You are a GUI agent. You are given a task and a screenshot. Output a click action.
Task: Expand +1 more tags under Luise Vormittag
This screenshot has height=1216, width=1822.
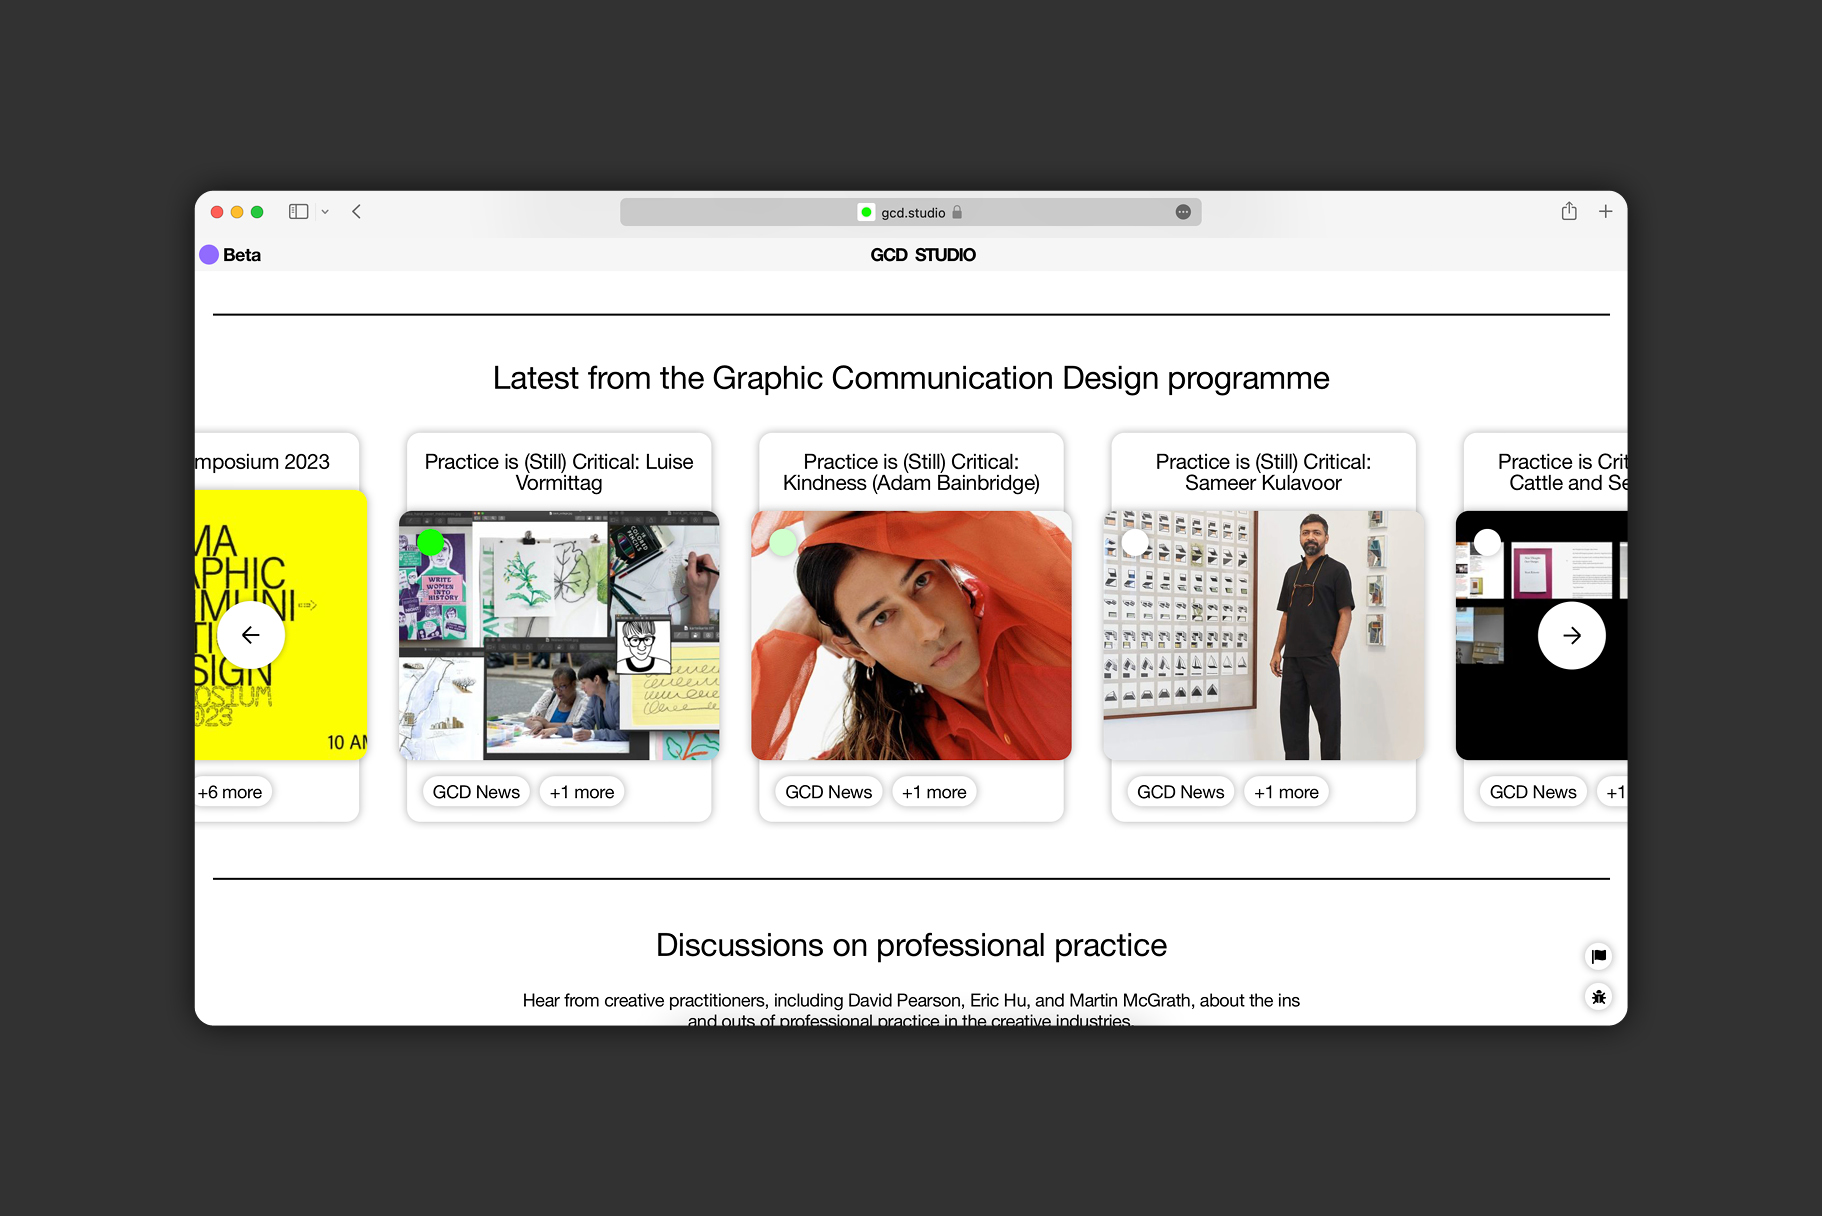(582, 792)
